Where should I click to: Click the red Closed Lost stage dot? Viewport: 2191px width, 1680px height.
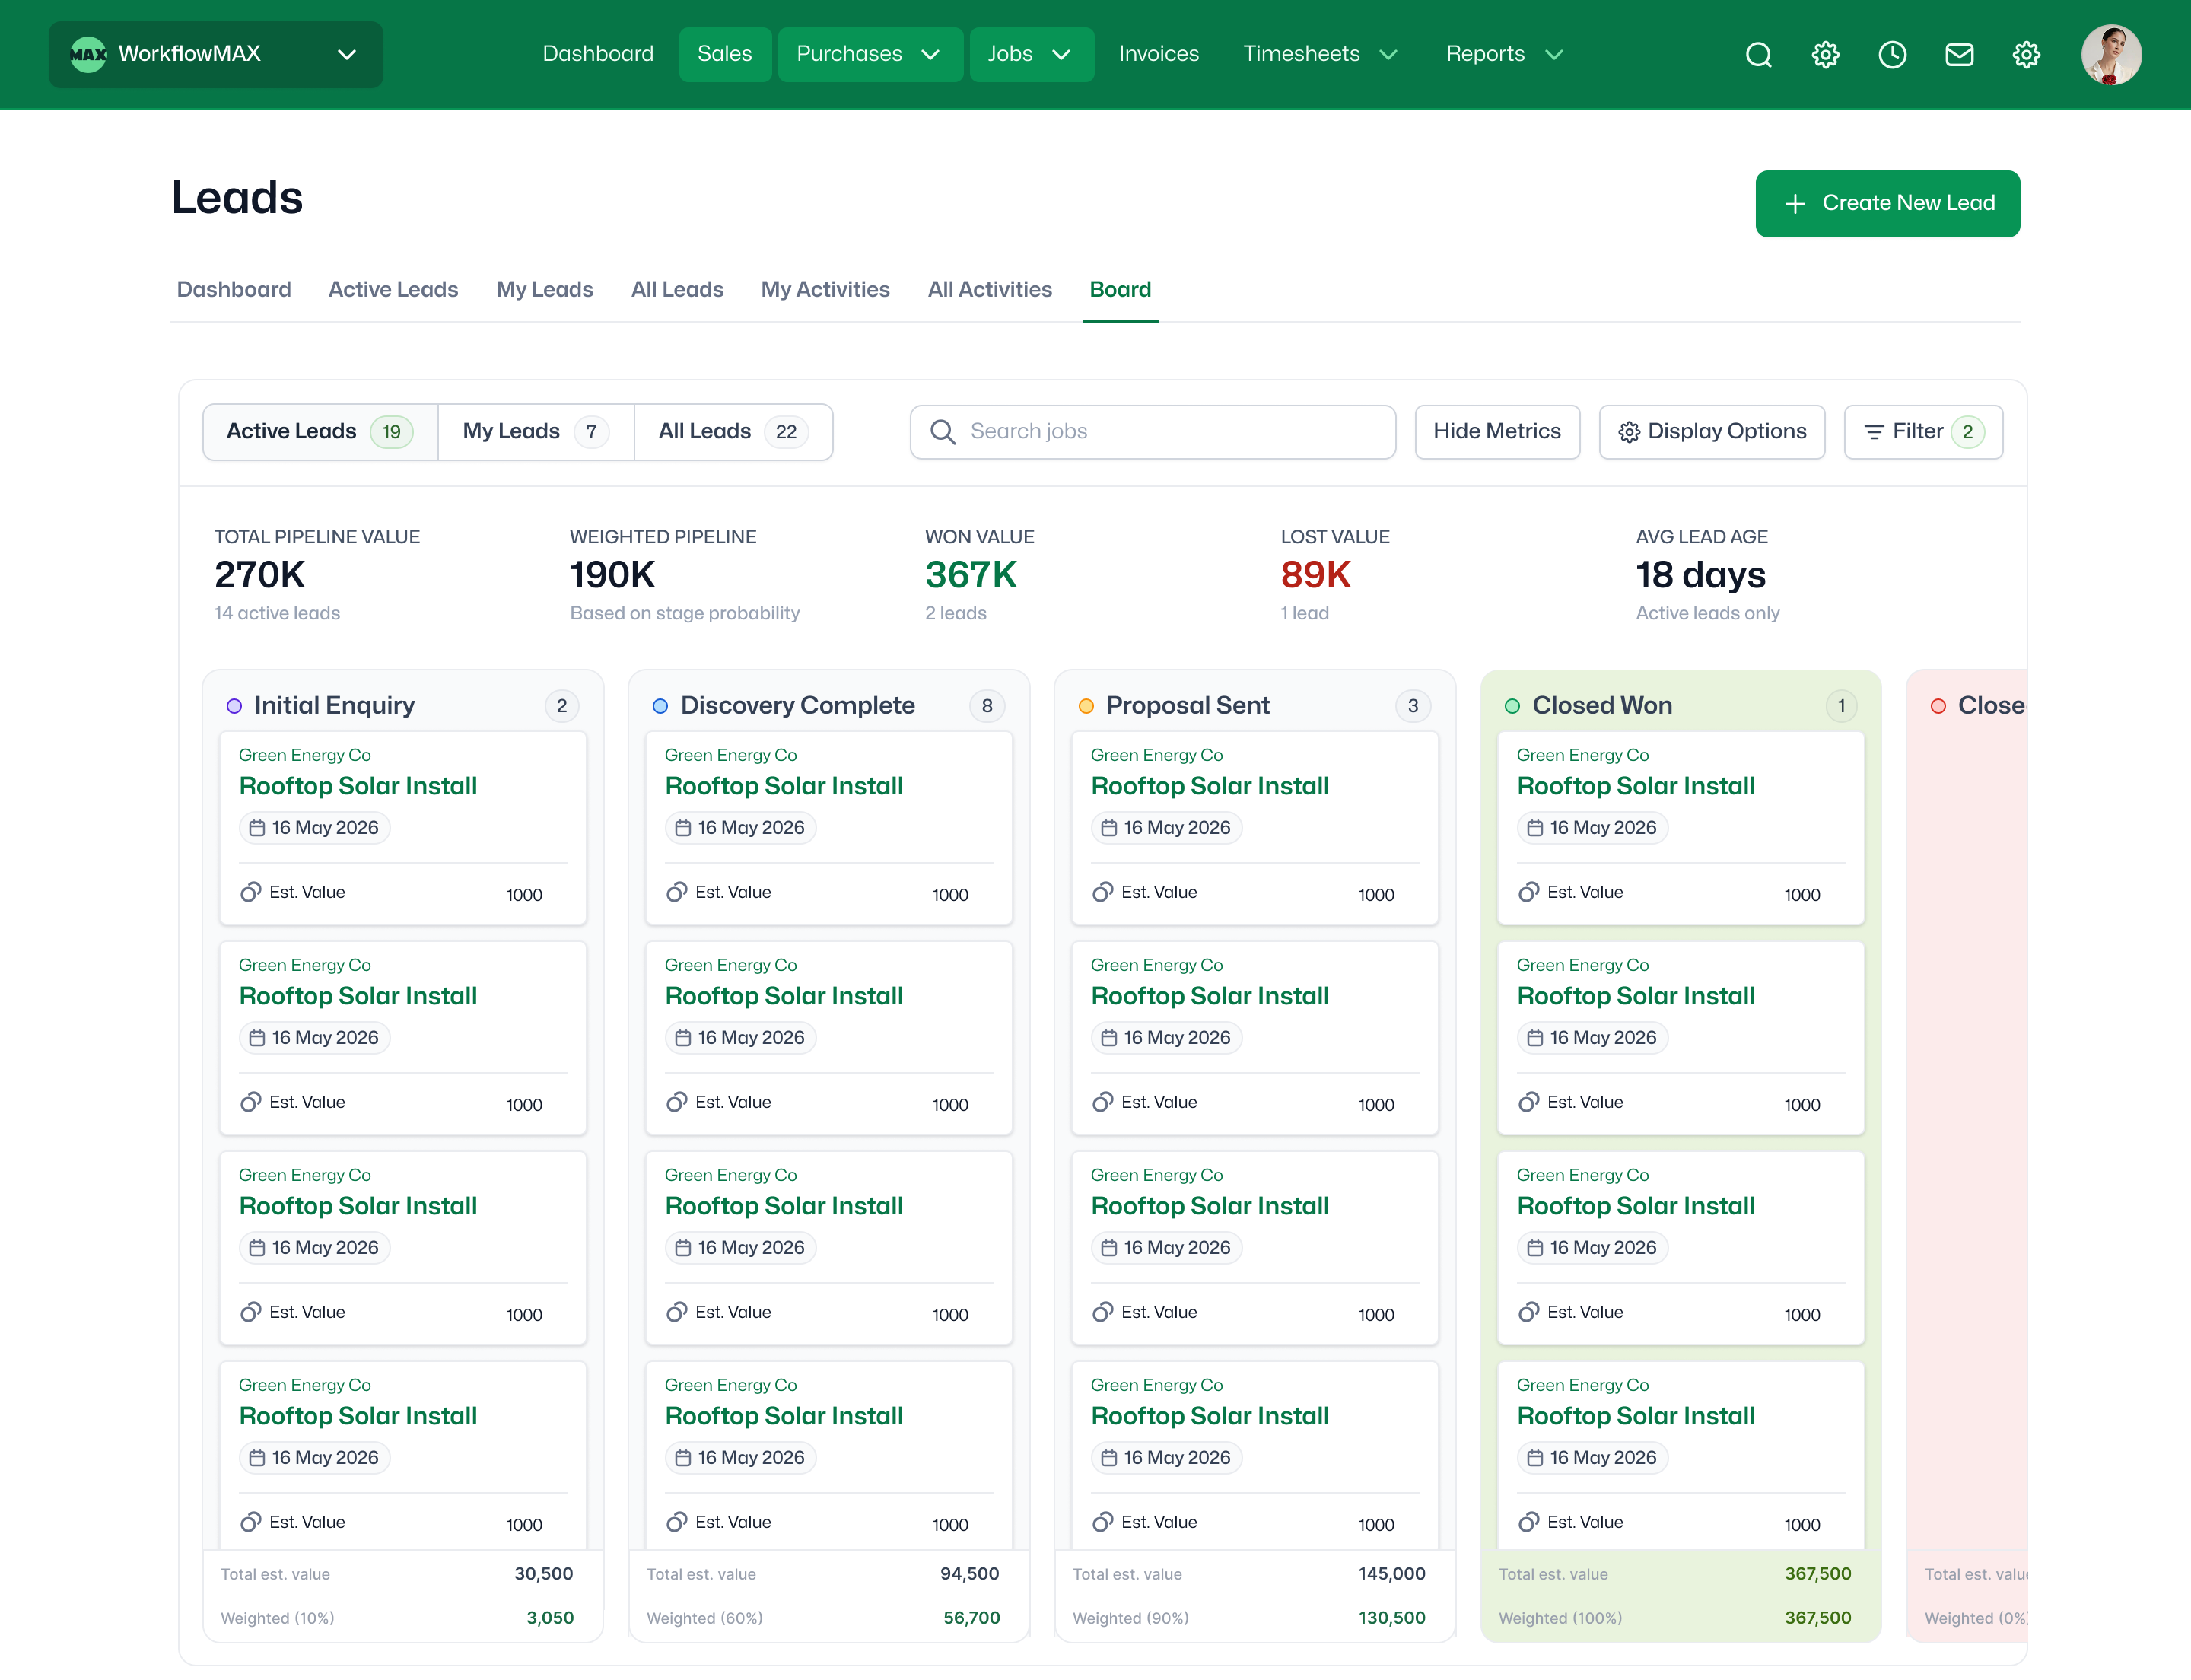(1938, 706)
